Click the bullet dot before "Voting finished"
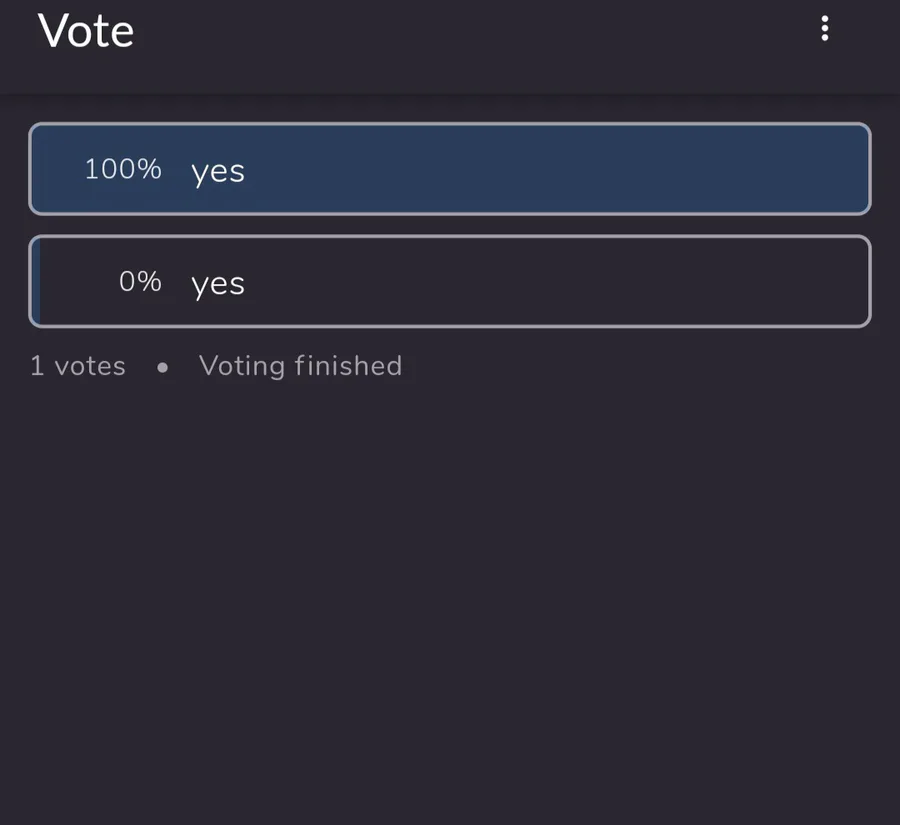The width and height of the screenshot is (900, 825). (x=163, y=367)
